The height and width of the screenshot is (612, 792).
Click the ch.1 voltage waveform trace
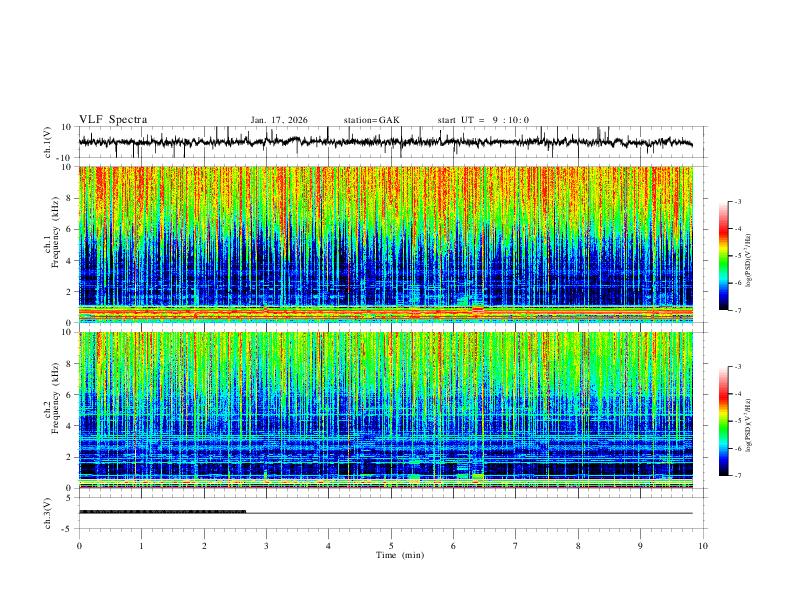point(385,142)
